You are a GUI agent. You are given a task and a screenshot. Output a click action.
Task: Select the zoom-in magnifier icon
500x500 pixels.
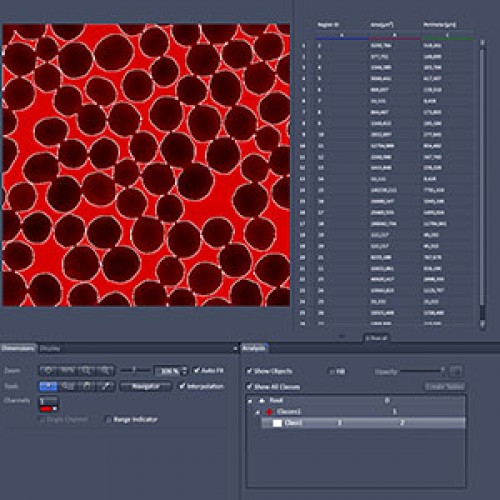pos(86,370)
